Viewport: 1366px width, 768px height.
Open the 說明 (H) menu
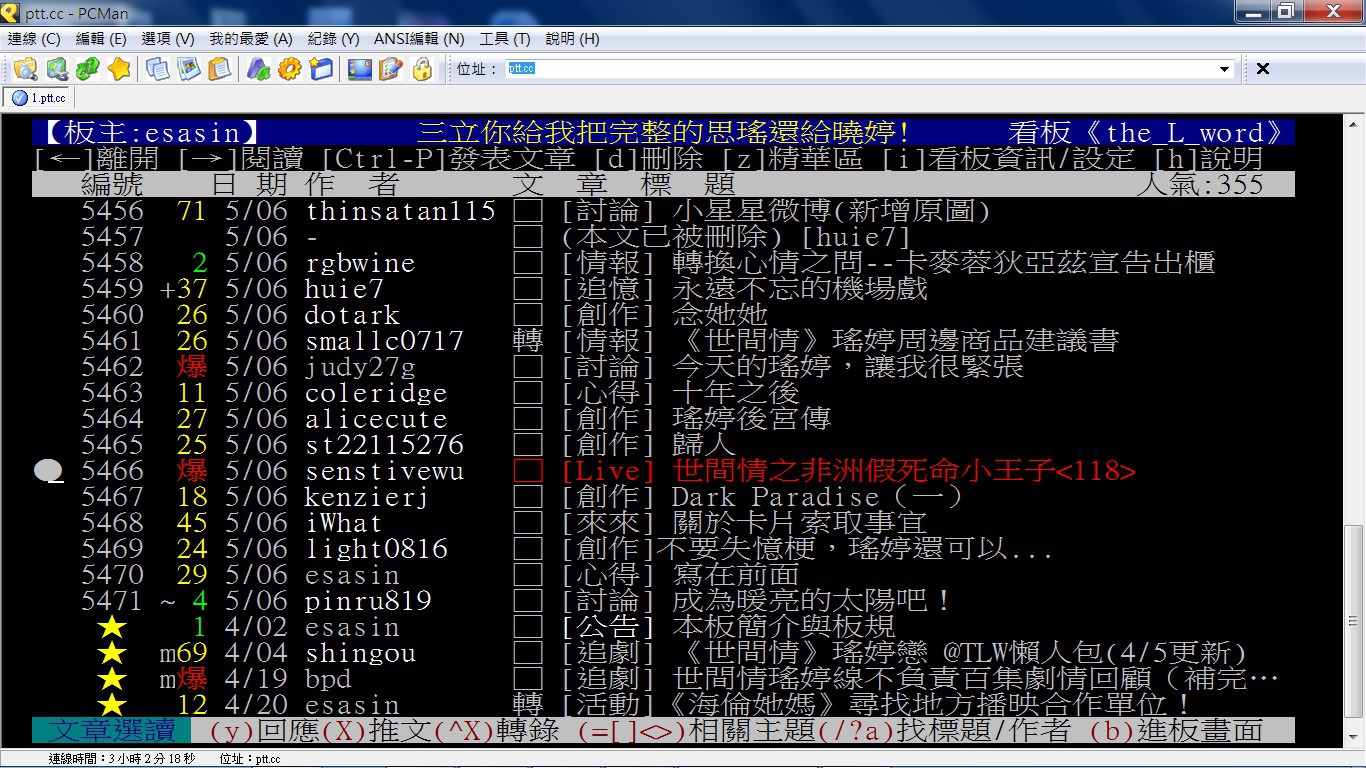coord(572,39)
